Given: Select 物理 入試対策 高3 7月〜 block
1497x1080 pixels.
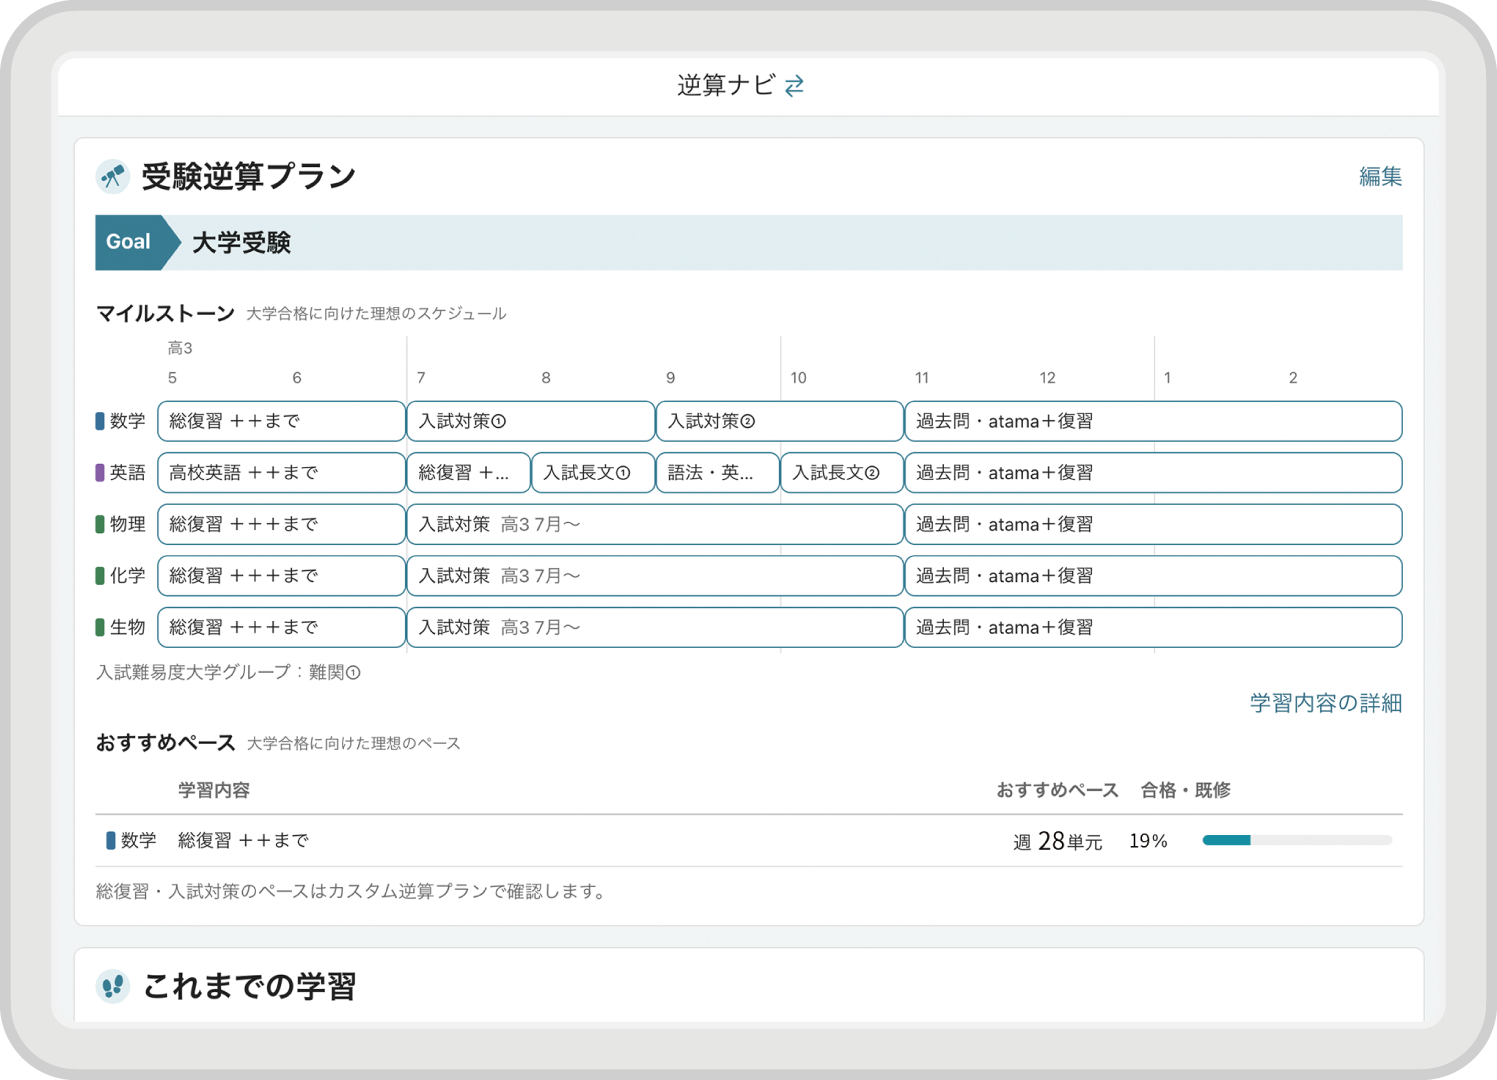Looking at the screenshot, I should coord(654,524).
